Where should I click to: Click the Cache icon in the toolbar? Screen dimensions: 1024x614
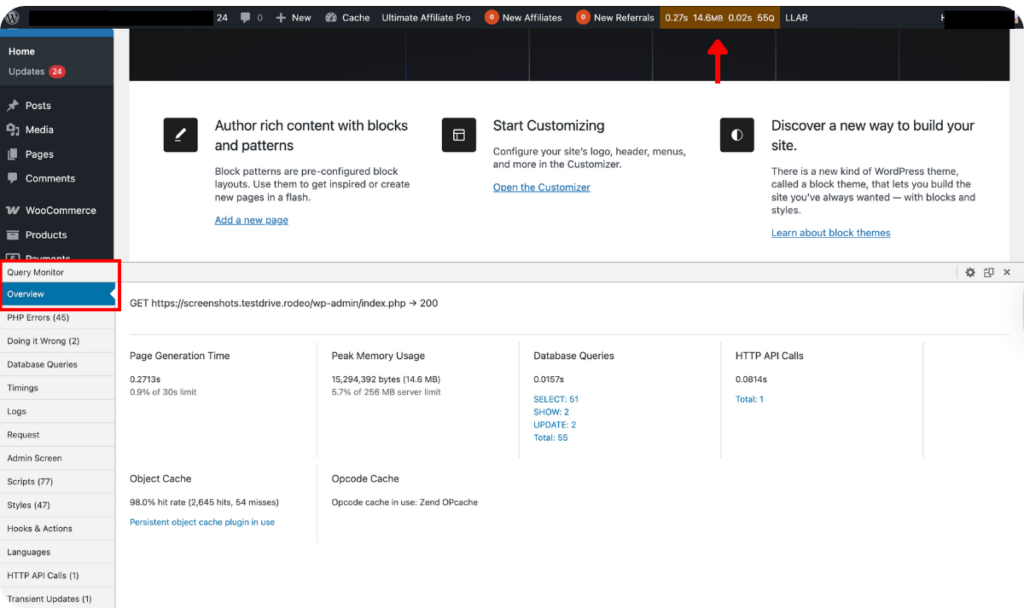tap(332, 17)
